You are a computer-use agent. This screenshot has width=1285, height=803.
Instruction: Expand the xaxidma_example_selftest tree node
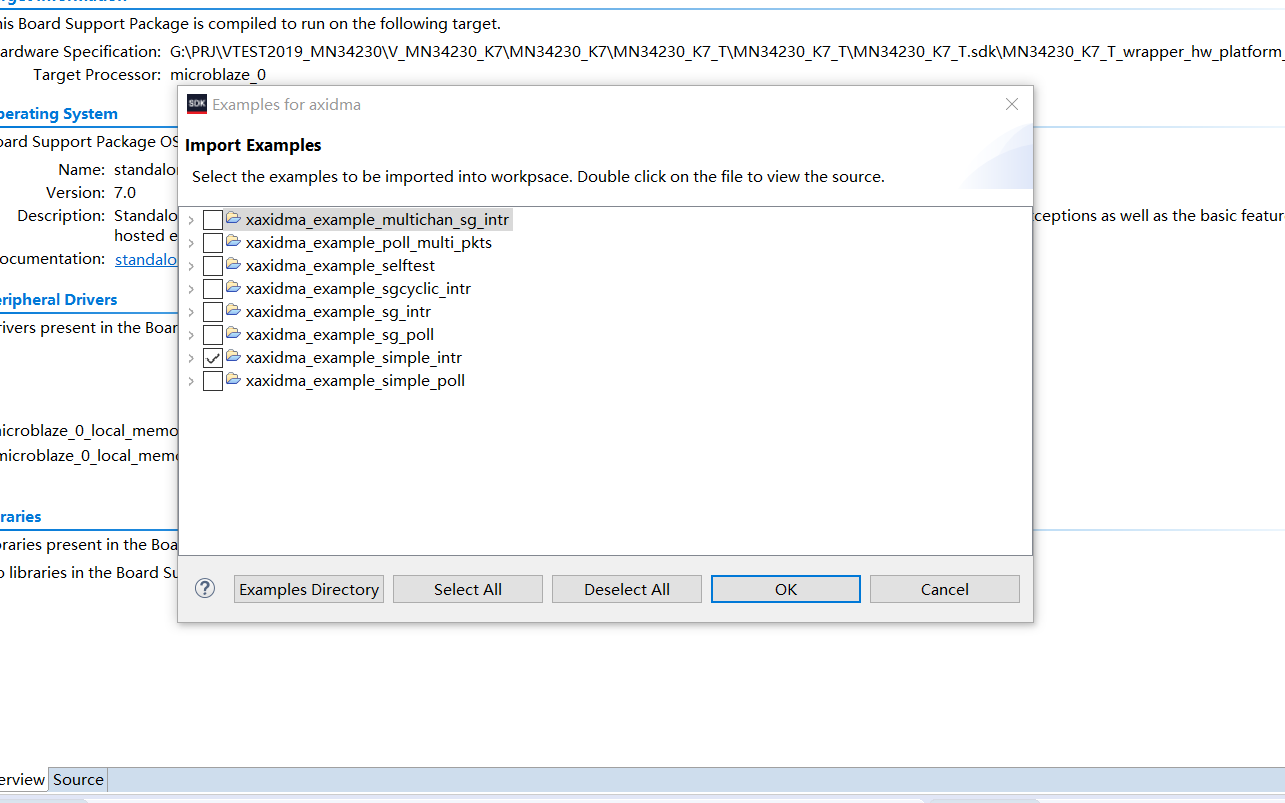[x=191, y=266]
